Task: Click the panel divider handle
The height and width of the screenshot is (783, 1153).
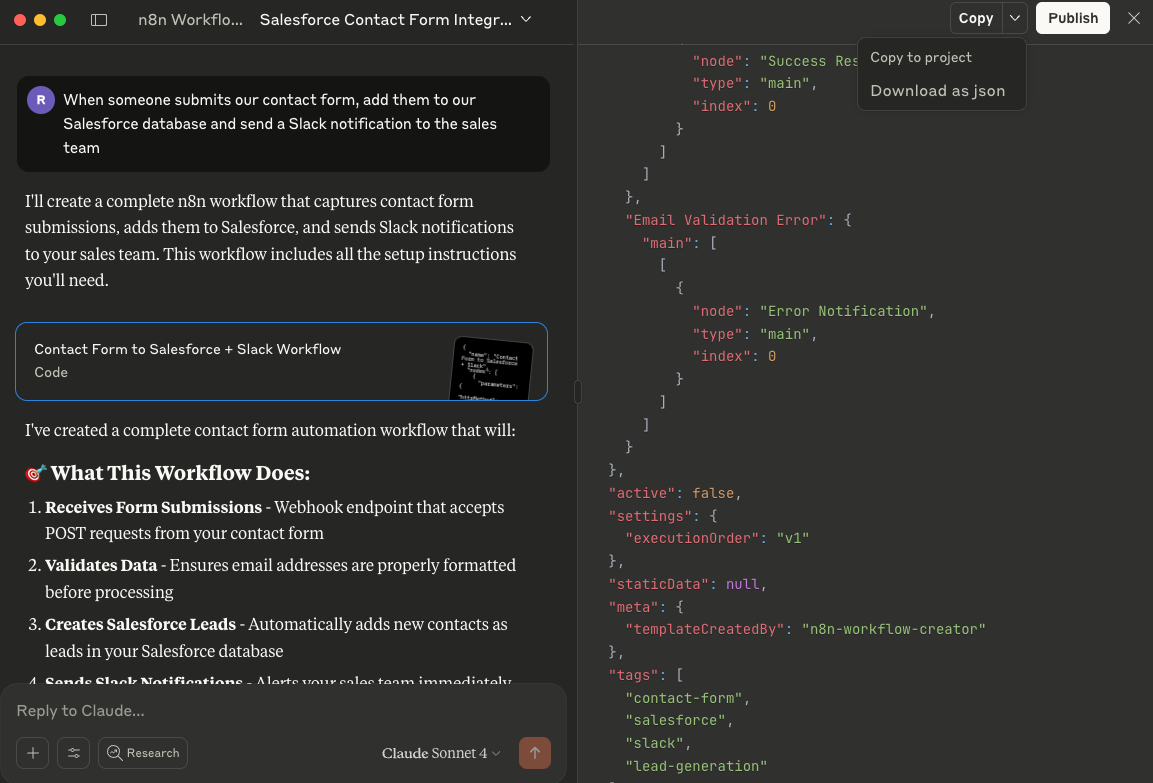Action: coord(577,392)
